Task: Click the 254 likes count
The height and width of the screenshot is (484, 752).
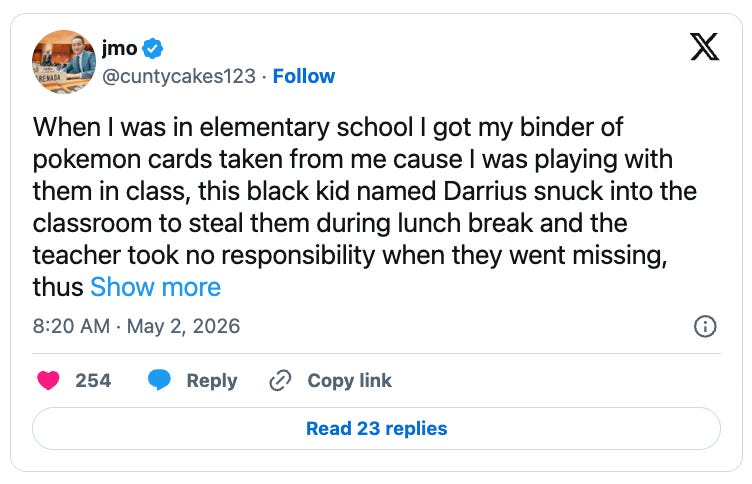Action: click(93, 380)
